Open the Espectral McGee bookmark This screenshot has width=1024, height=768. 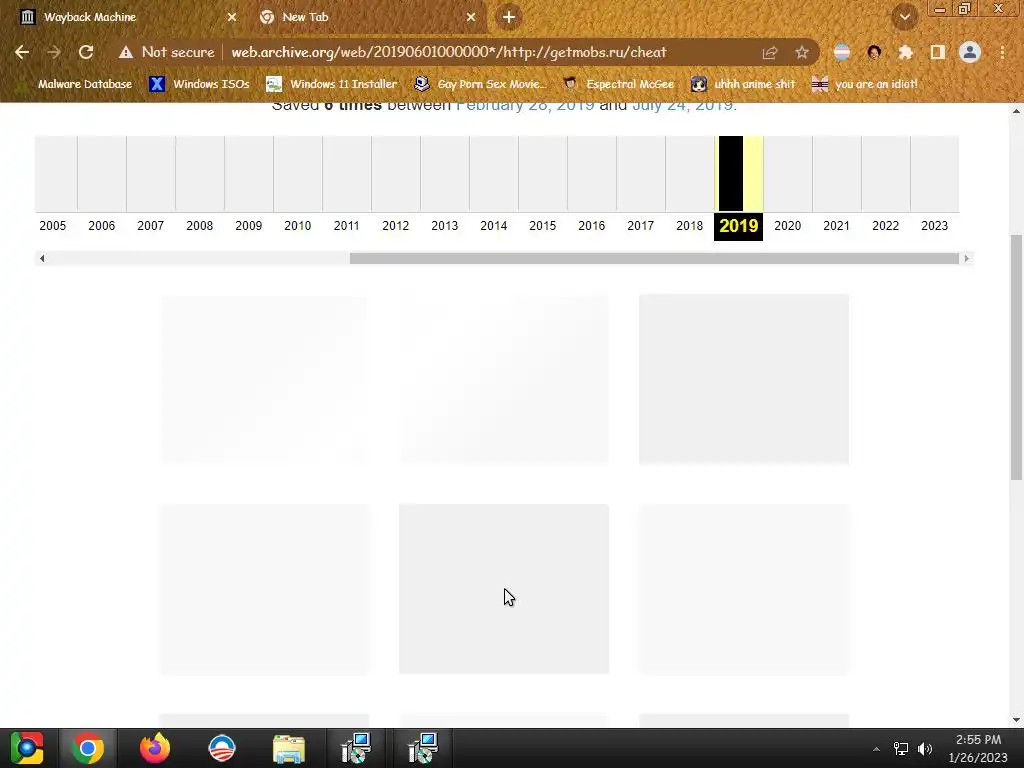[618, 84]
